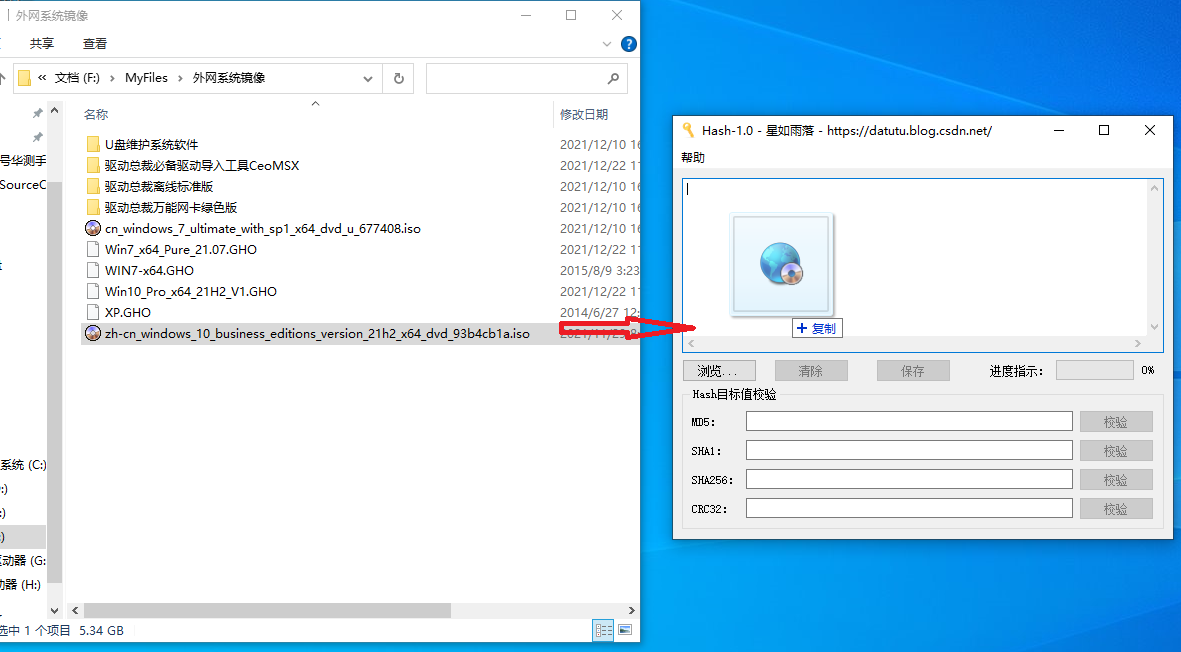
Task: Select the U盘维护系统软件 folder name
Action: click(x=151, y=144)
